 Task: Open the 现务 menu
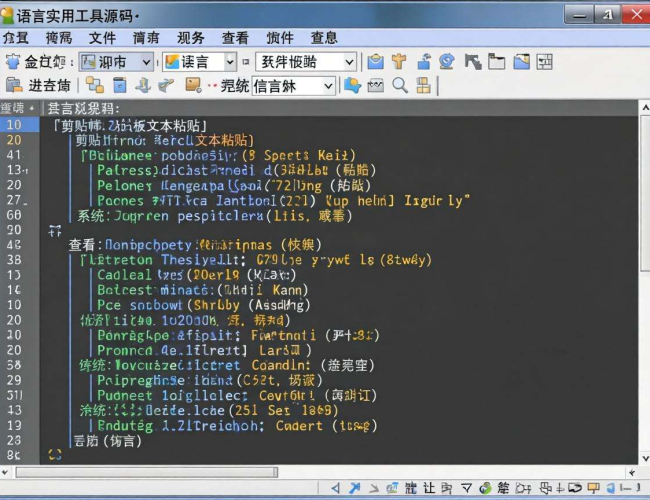click(x=191, y=38)
